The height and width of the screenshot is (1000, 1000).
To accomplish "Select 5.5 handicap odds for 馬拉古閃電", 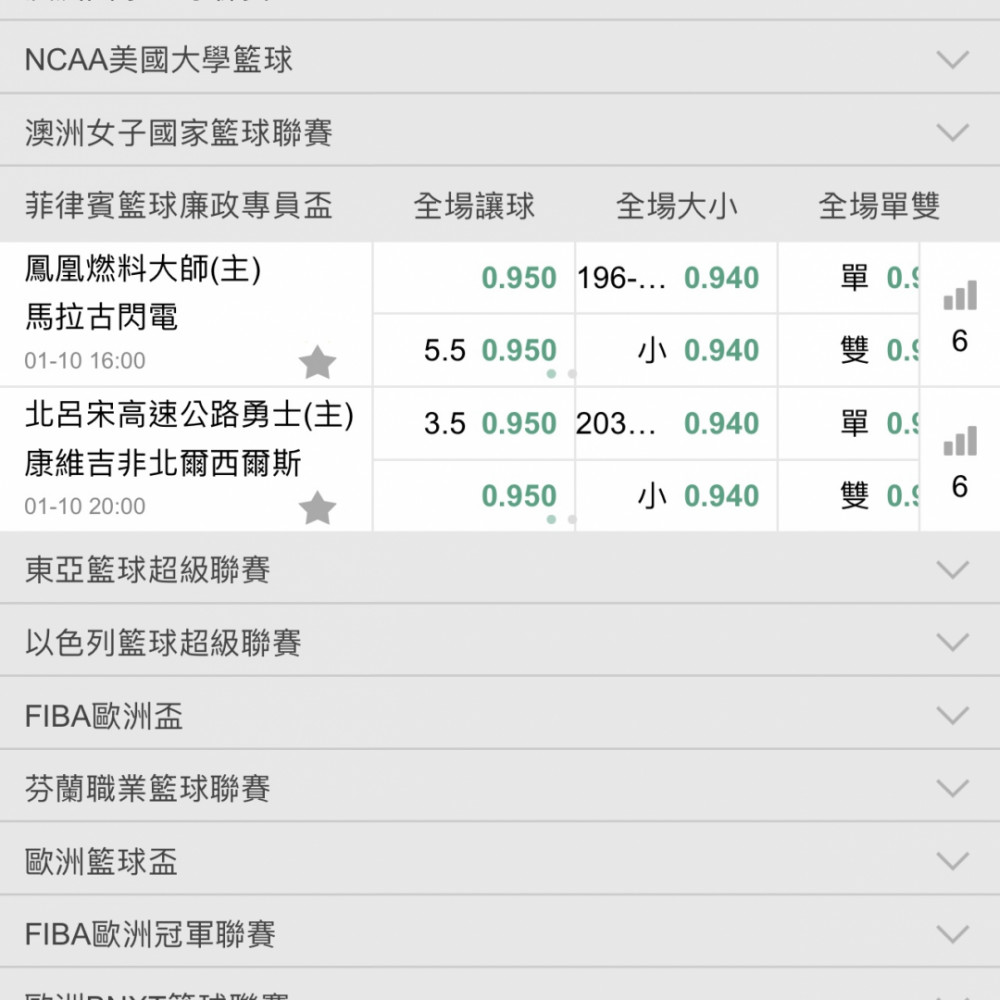I will point(474,350).
